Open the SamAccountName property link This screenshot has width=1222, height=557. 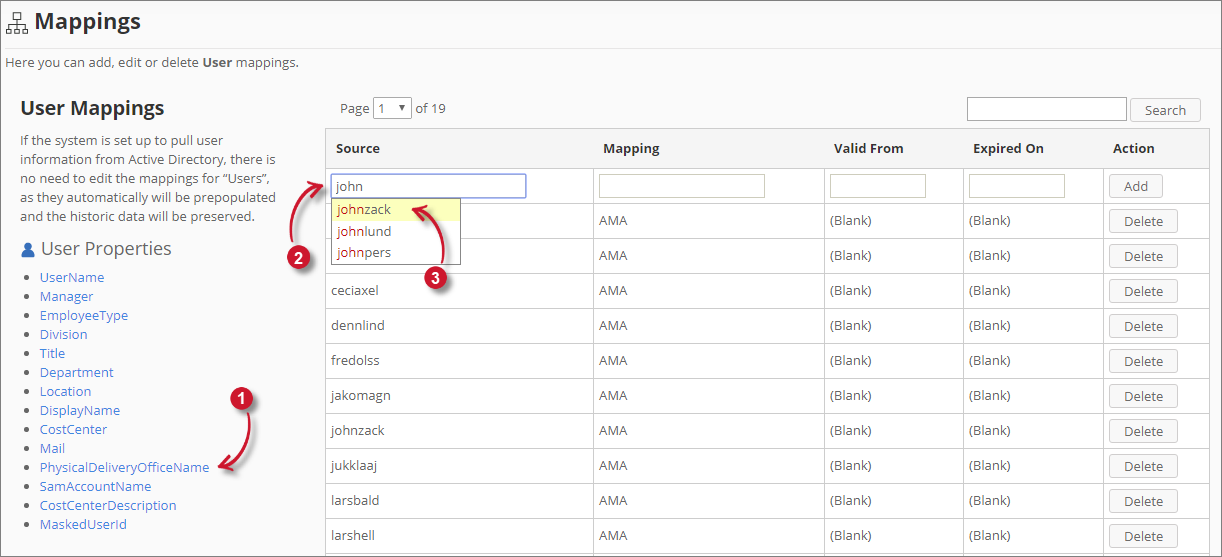pos(96,486)
